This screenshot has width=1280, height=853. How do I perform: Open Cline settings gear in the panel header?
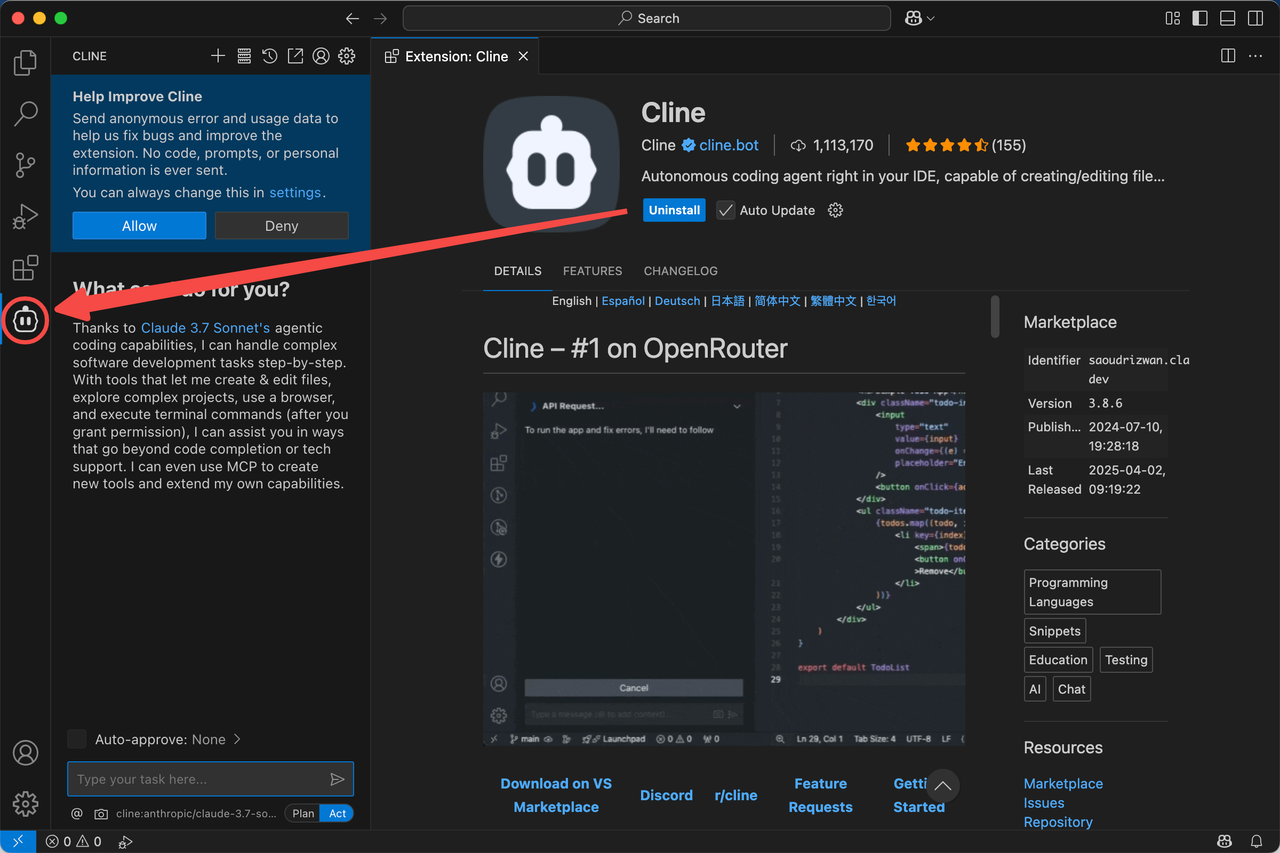click(x=347, y=56)
